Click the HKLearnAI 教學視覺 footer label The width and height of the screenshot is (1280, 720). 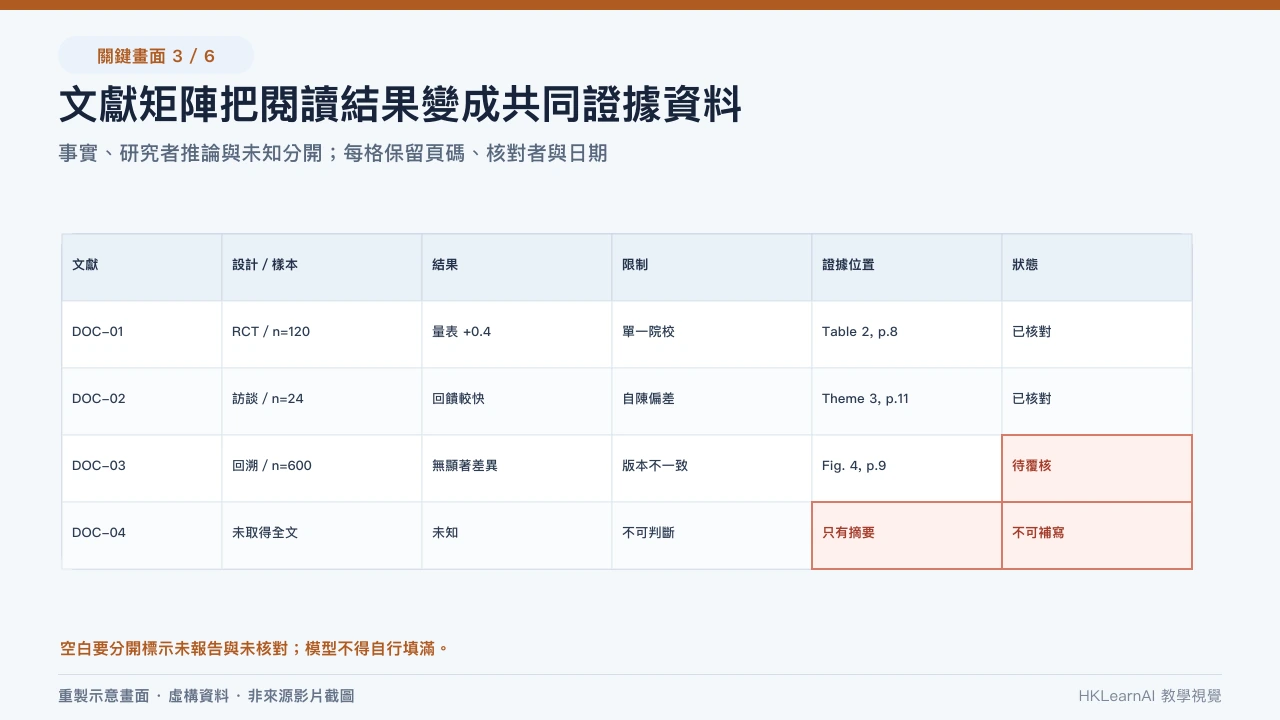[x=1150, y=696]
